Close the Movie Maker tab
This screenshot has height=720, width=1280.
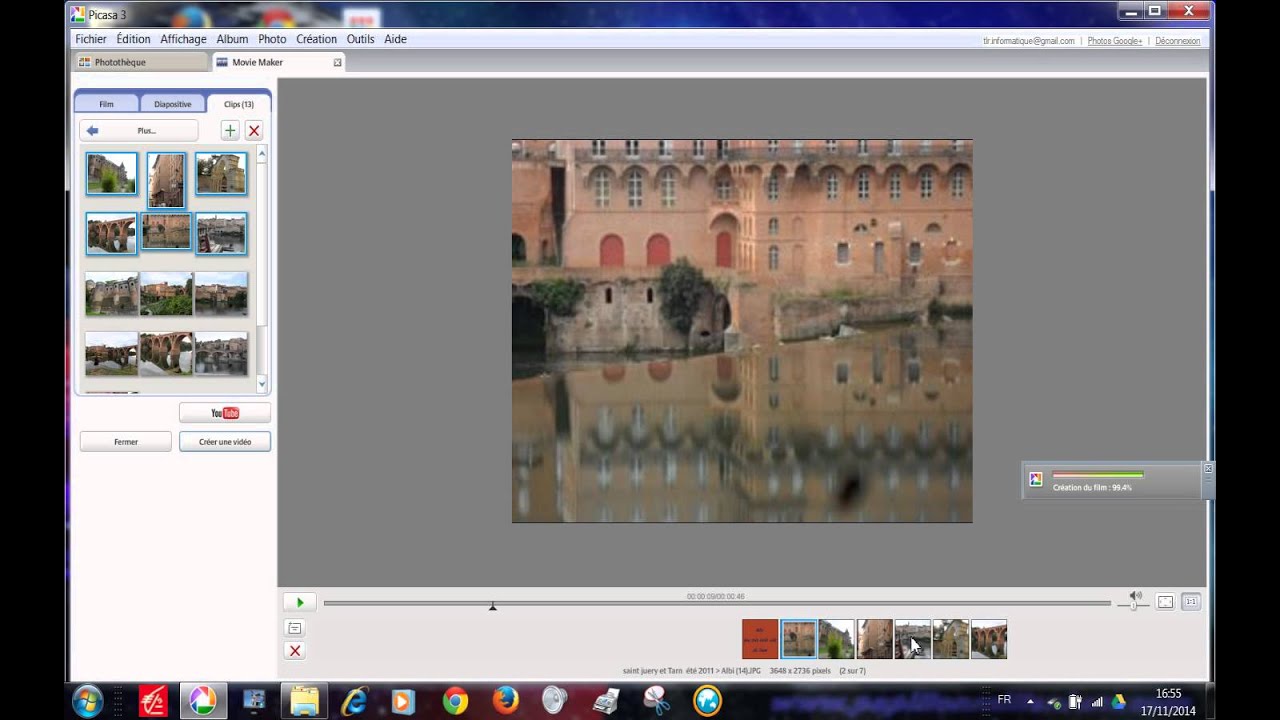(x=337, y=62)
